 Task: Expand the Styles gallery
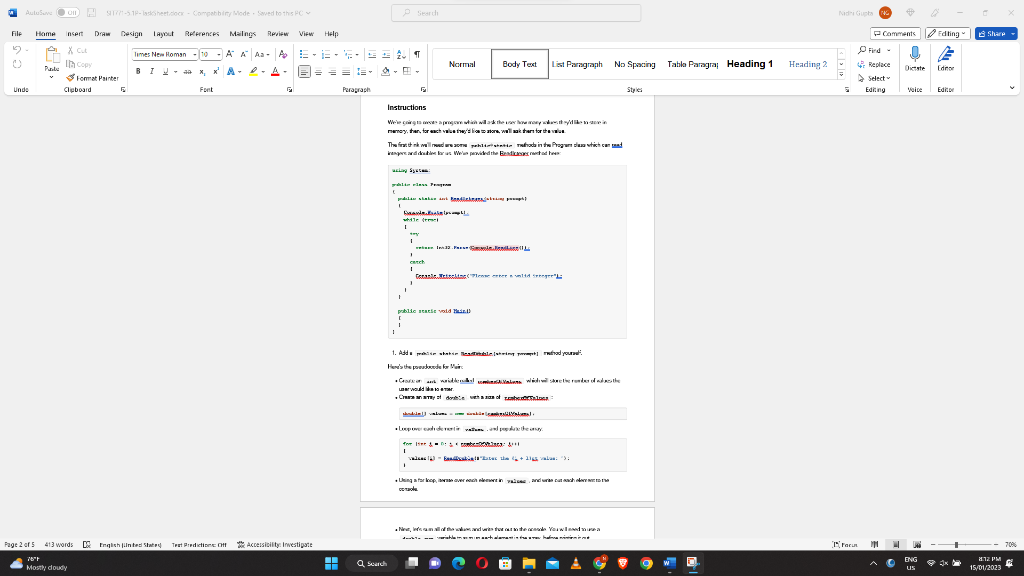click(841, 74)
